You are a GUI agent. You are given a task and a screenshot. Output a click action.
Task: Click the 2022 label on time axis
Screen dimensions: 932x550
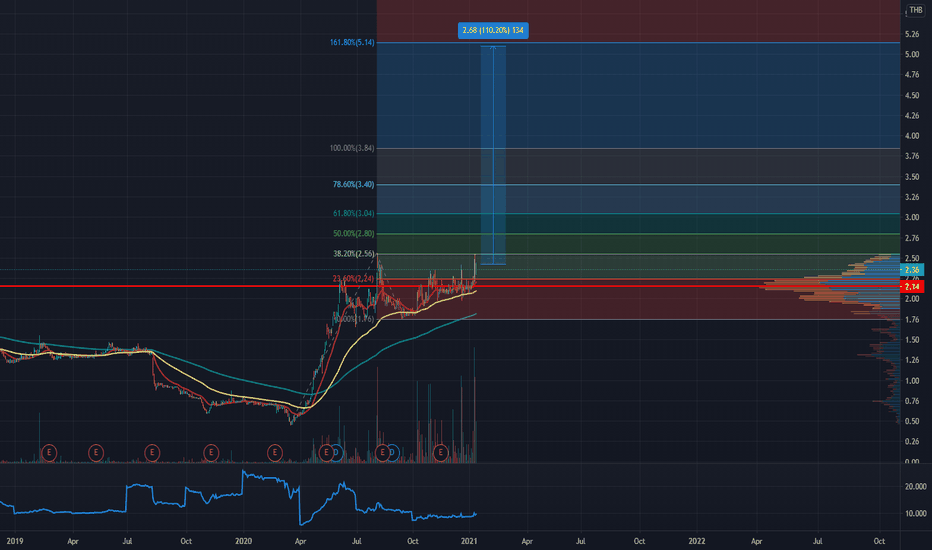click(697, 541)
